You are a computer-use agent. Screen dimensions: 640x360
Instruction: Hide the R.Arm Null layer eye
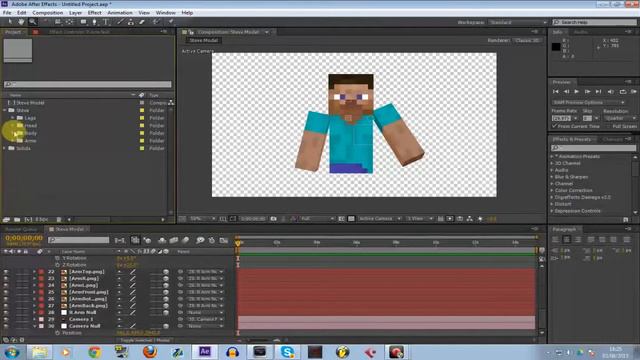click(6, 313)
